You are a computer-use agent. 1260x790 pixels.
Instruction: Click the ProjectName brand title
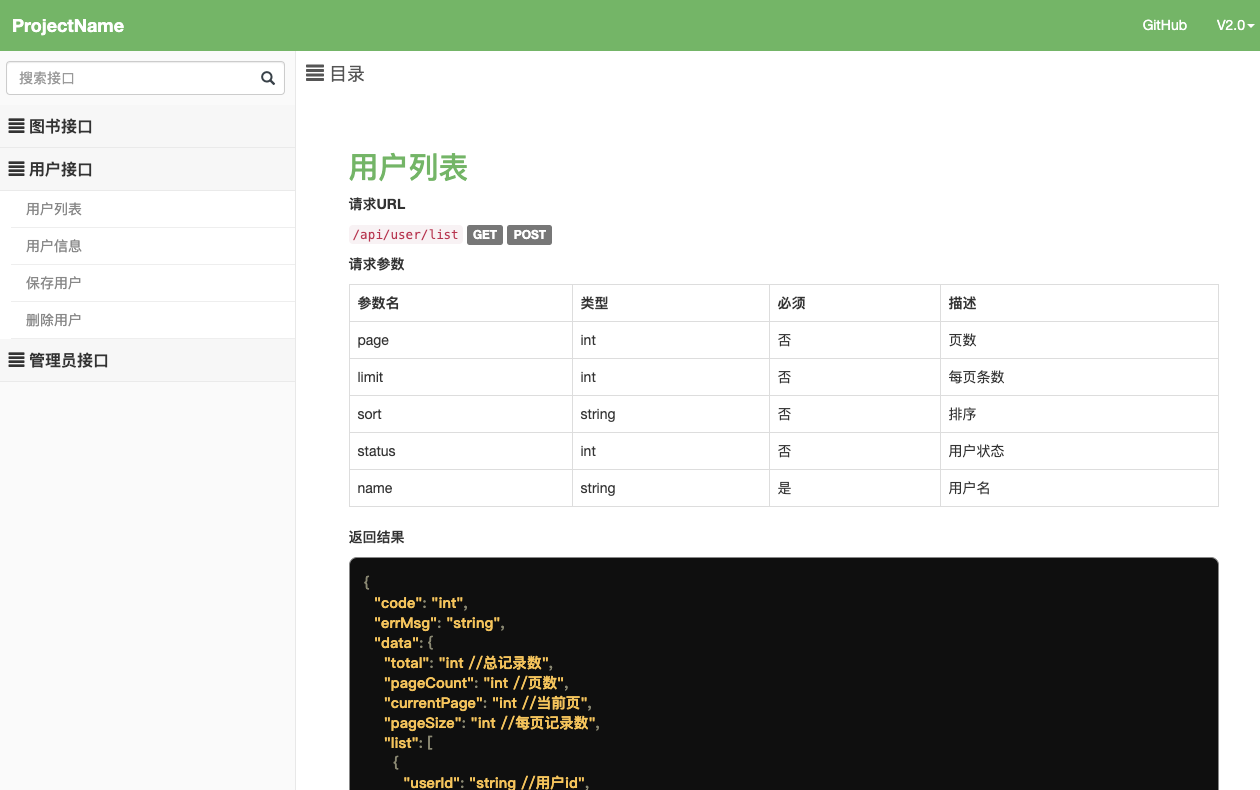point(68,26)
